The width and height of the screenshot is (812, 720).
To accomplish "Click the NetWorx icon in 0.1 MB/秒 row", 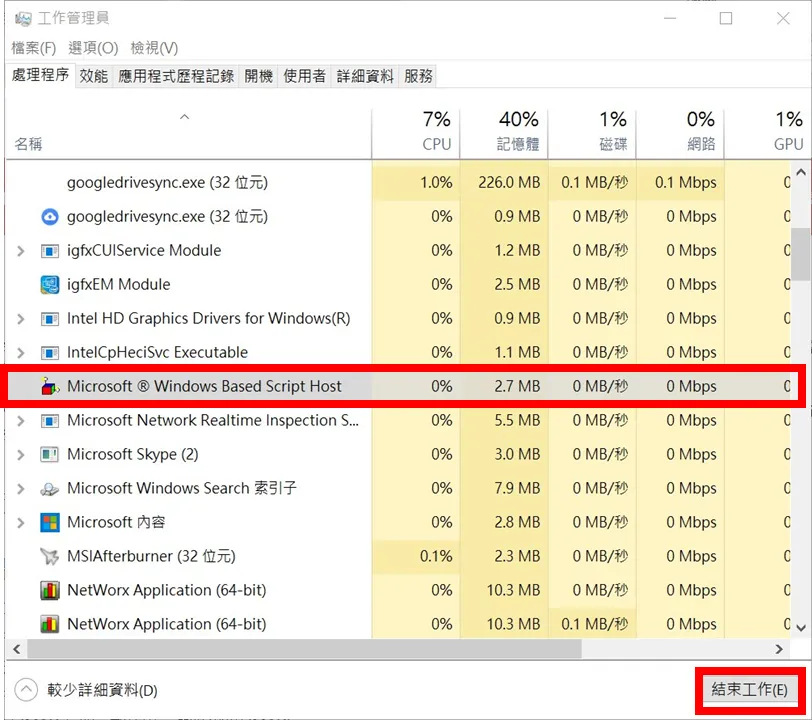I will [x=50, y=624].
